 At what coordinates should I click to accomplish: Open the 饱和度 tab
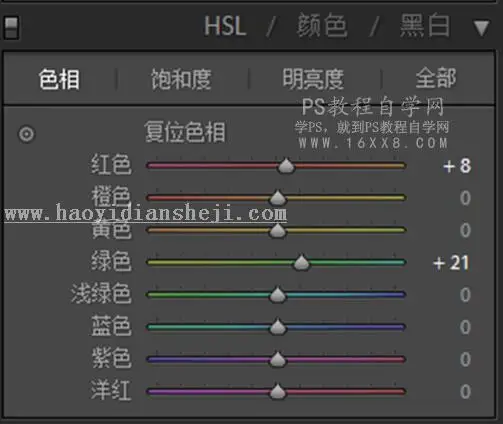(x=181, y=79)
